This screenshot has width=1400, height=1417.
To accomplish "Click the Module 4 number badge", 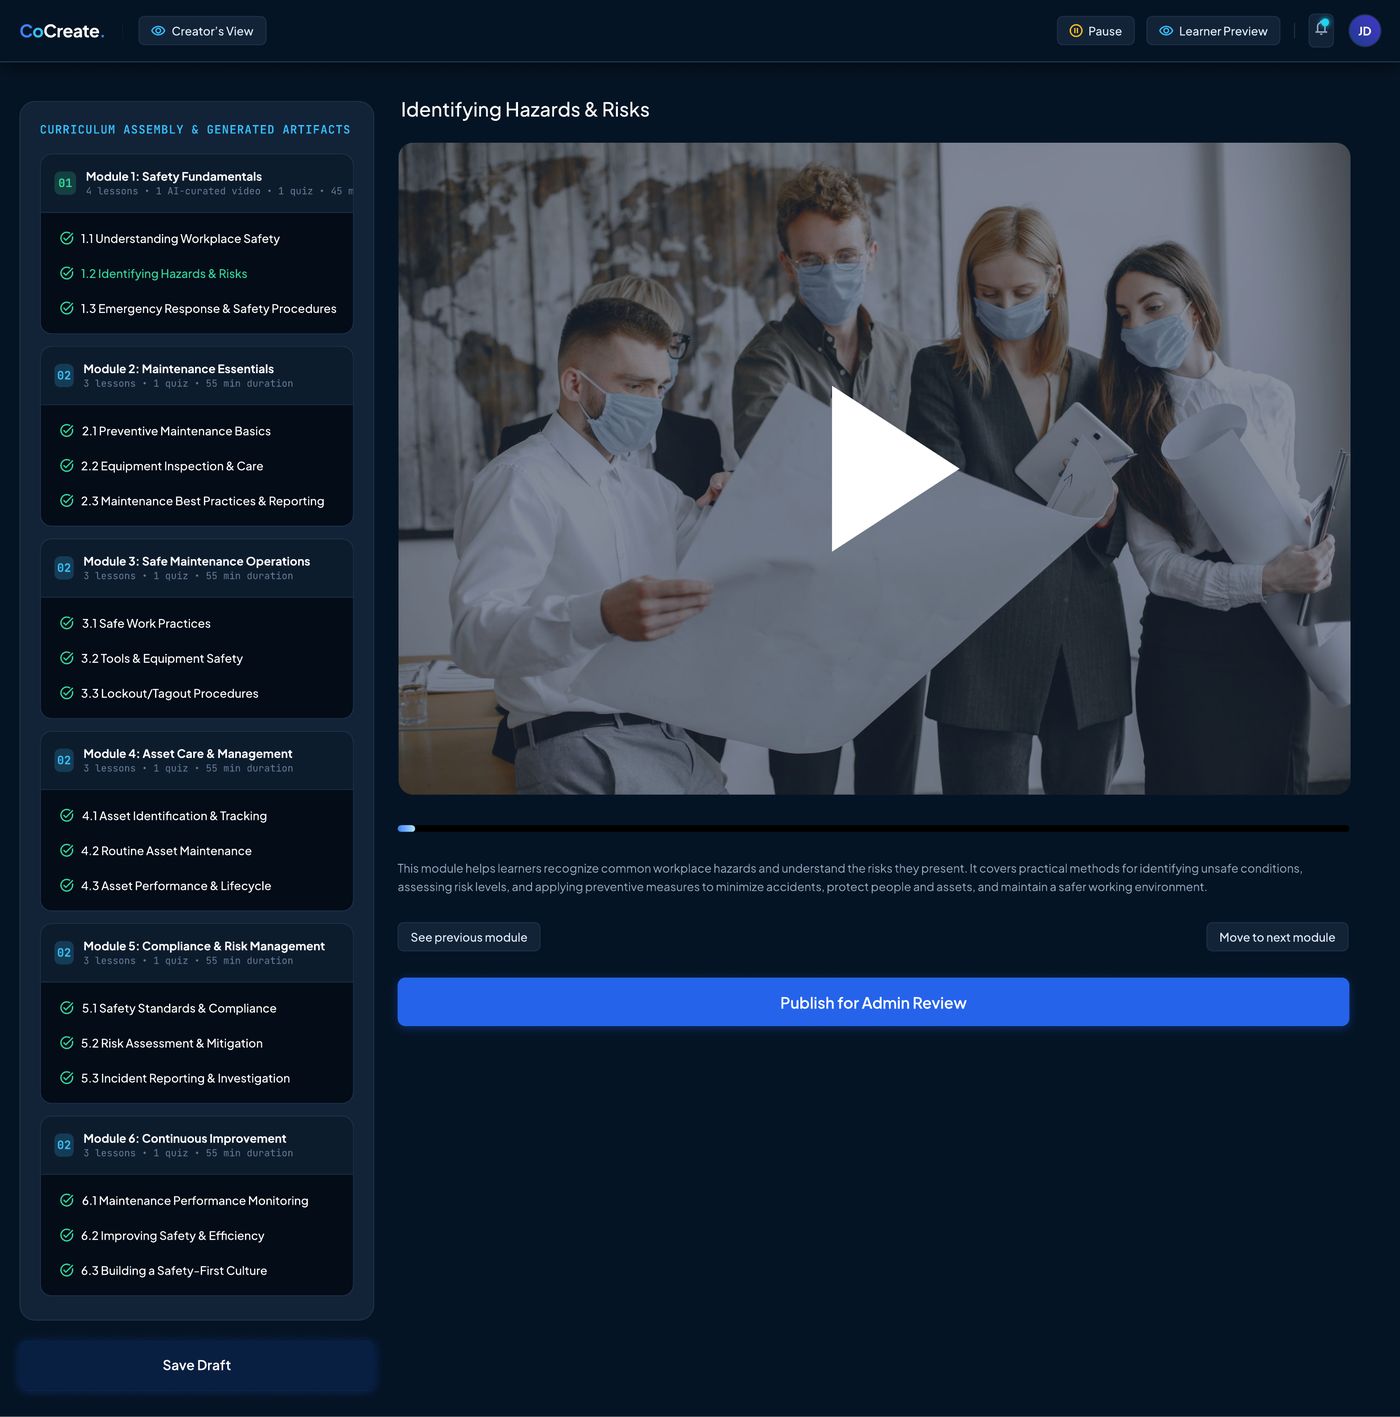I will coord(64,761).
